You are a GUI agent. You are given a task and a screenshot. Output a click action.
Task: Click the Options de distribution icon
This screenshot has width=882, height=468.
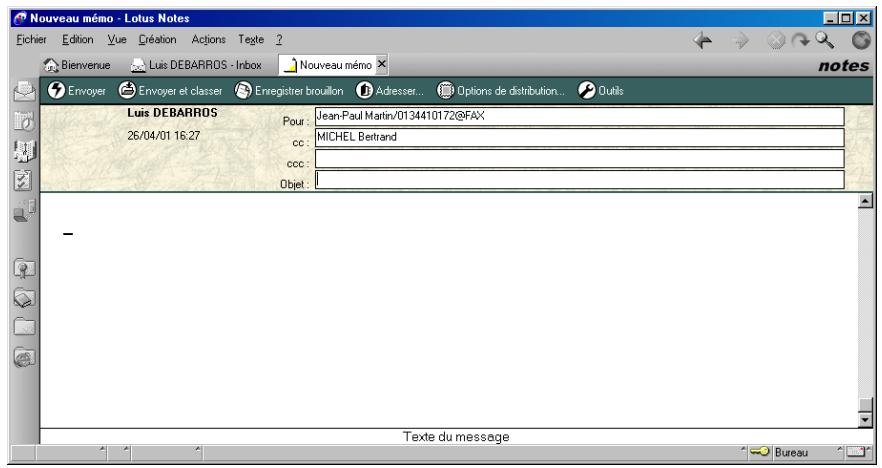point(446,90)
